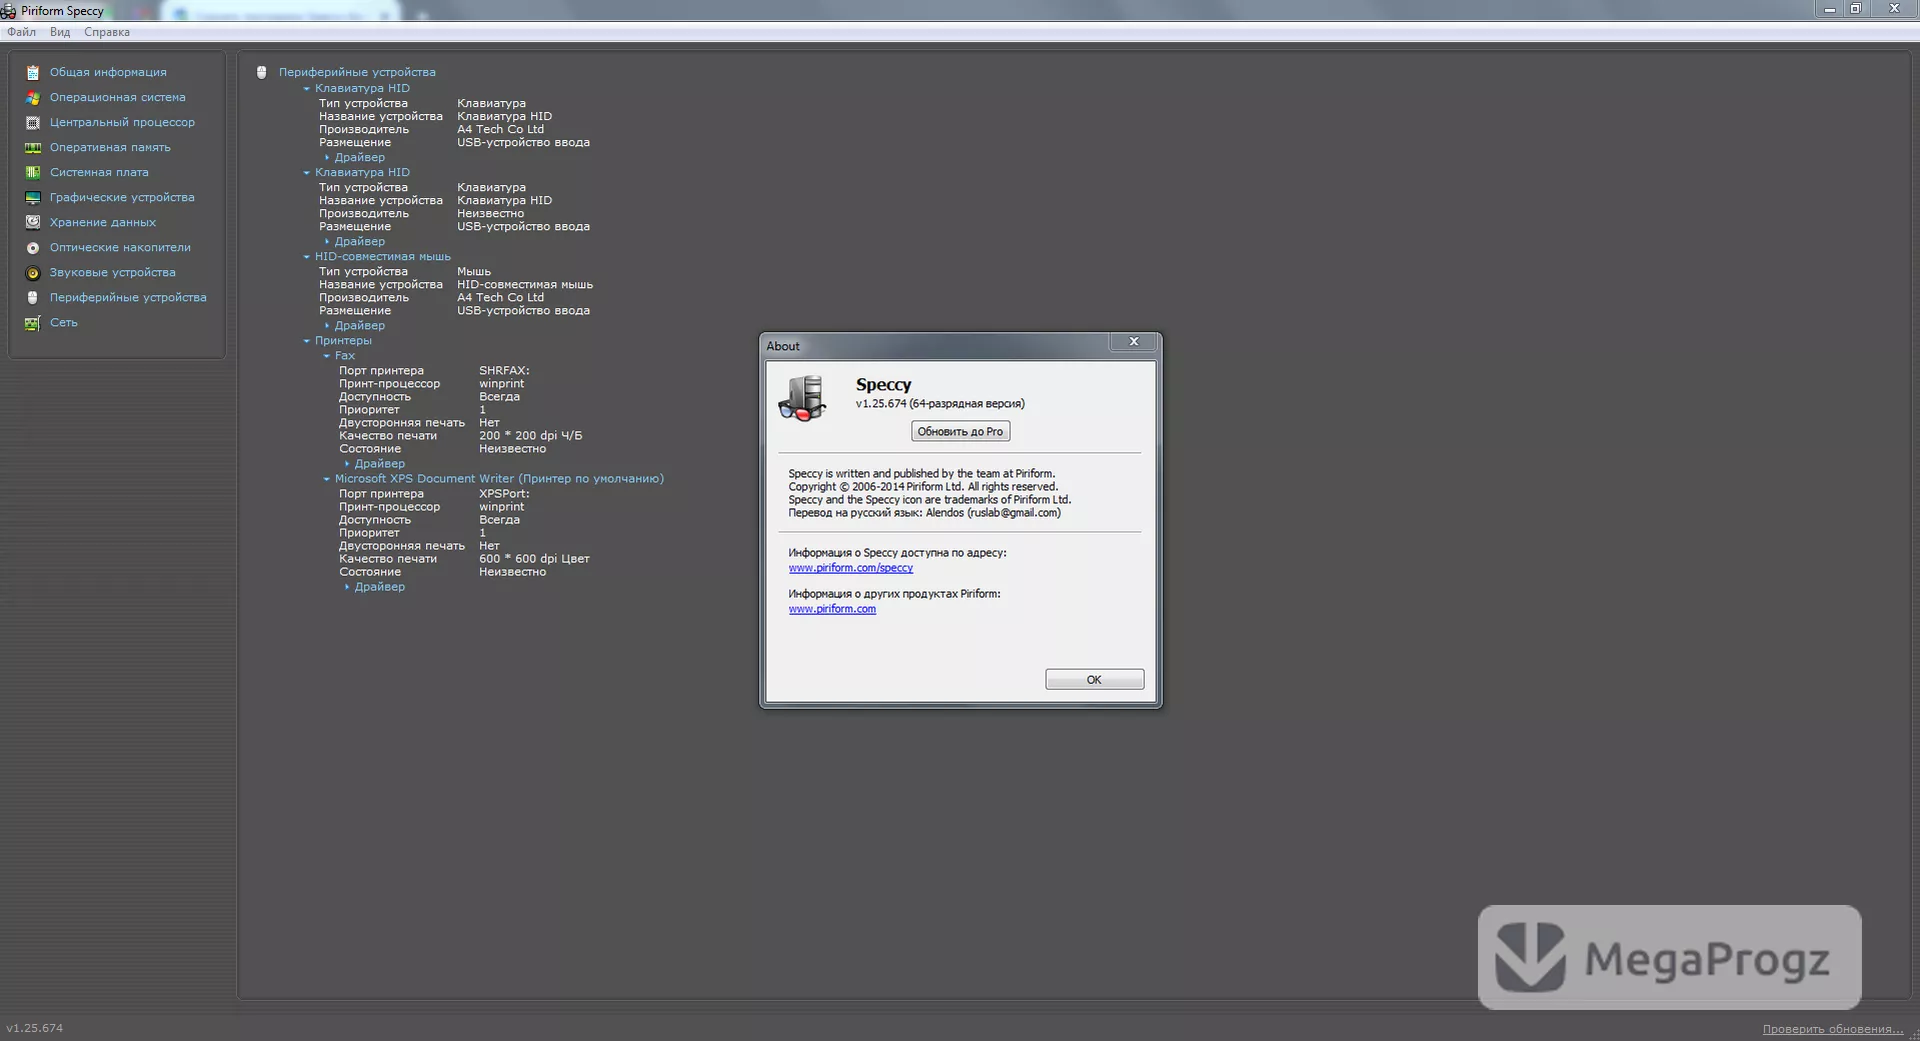Click the HID-совместимая мышь device name value
The width and height of the screenshot is (1920, 1041).
[525, 284]
